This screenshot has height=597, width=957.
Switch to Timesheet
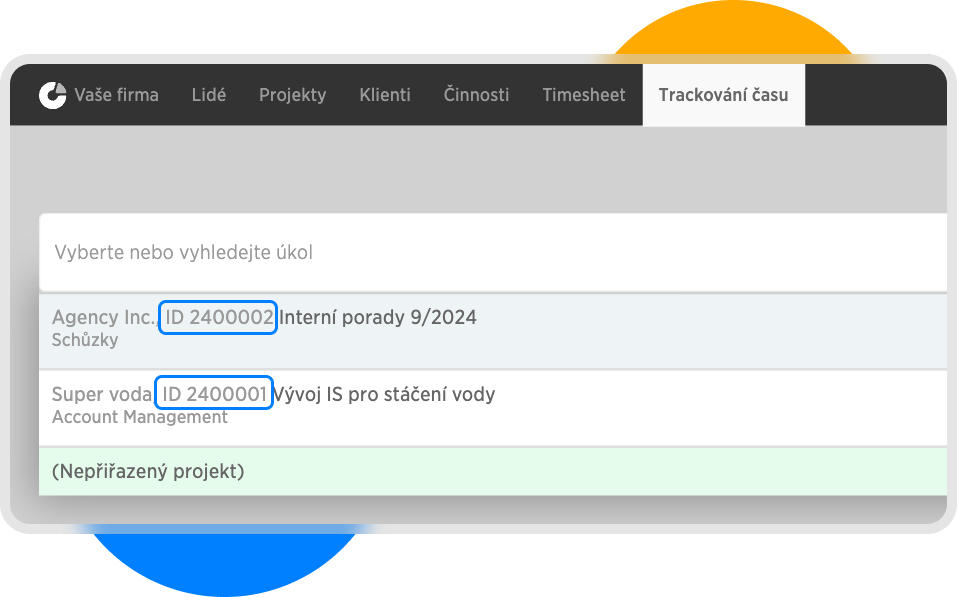pyautogui.click(x=584, y=95)
